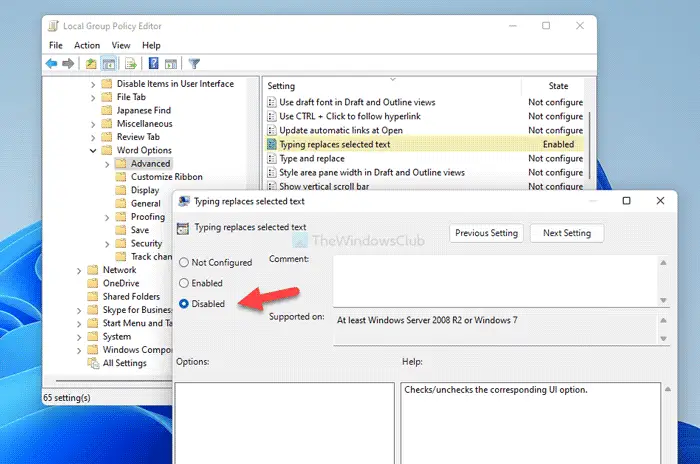Screen dimensions: 700x464
Task: Expand the Security tree node
Action: pyautogui.click(x=107, y=244)
